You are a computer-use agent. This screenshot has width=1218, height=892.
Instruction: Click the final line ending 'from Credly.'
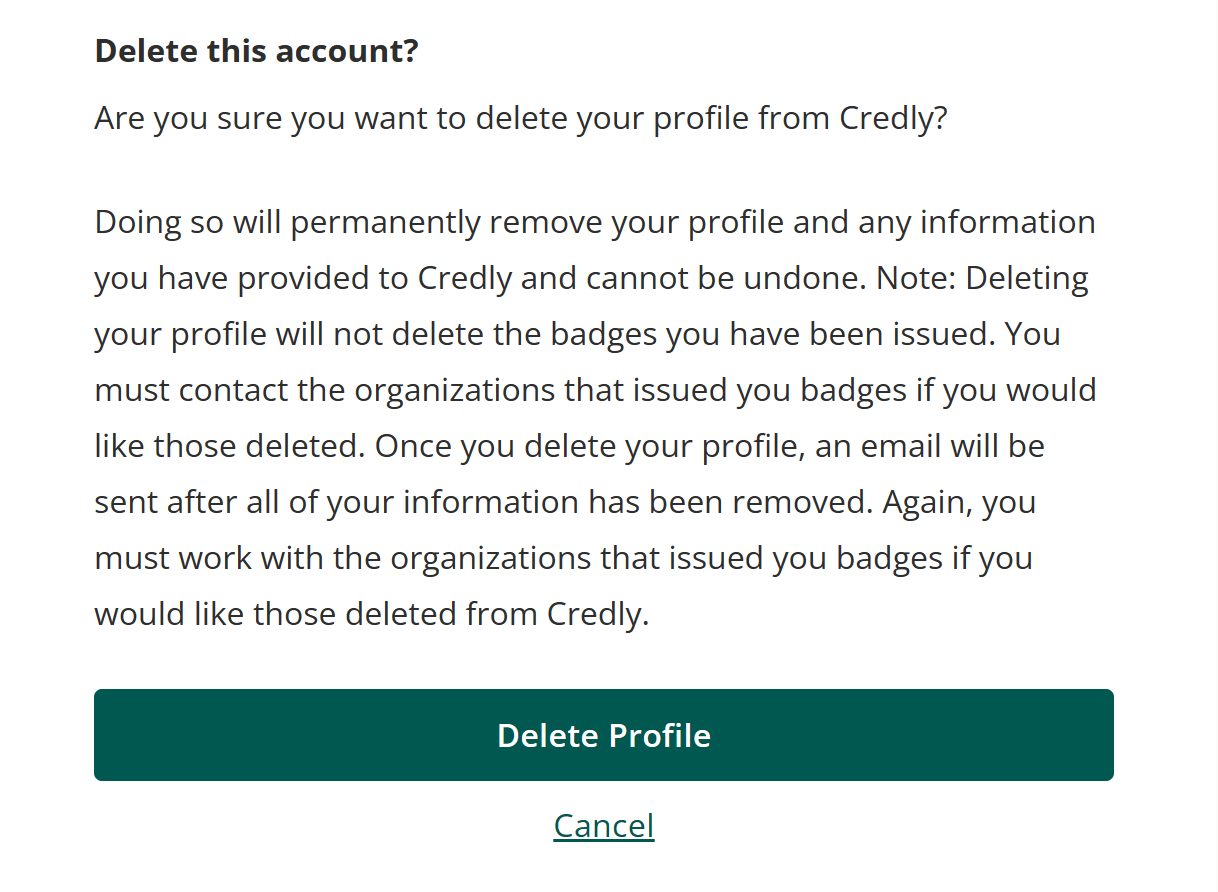click(x=372, y=614)
